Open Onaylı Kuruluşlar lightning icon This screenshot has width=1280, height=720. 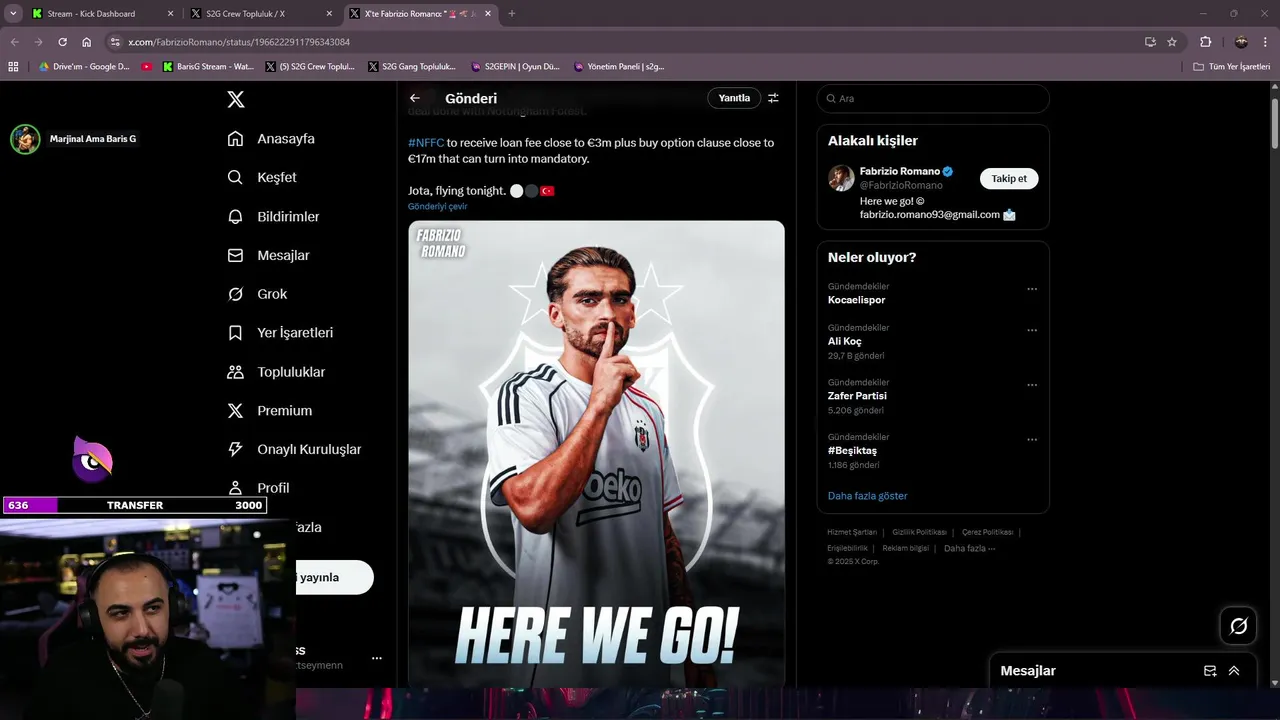[x=235, y=449]
